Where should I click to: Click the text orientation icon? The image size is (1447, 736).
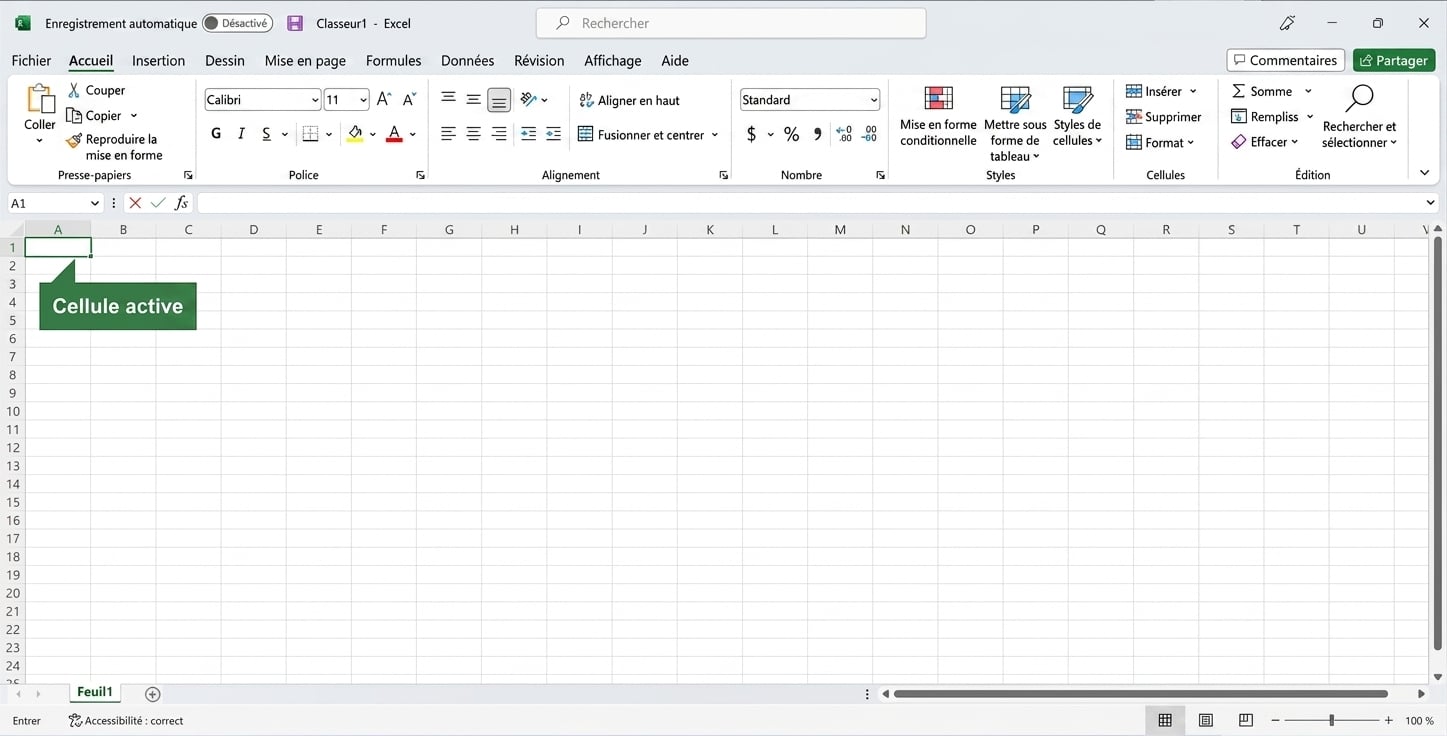tap(528, 99)
